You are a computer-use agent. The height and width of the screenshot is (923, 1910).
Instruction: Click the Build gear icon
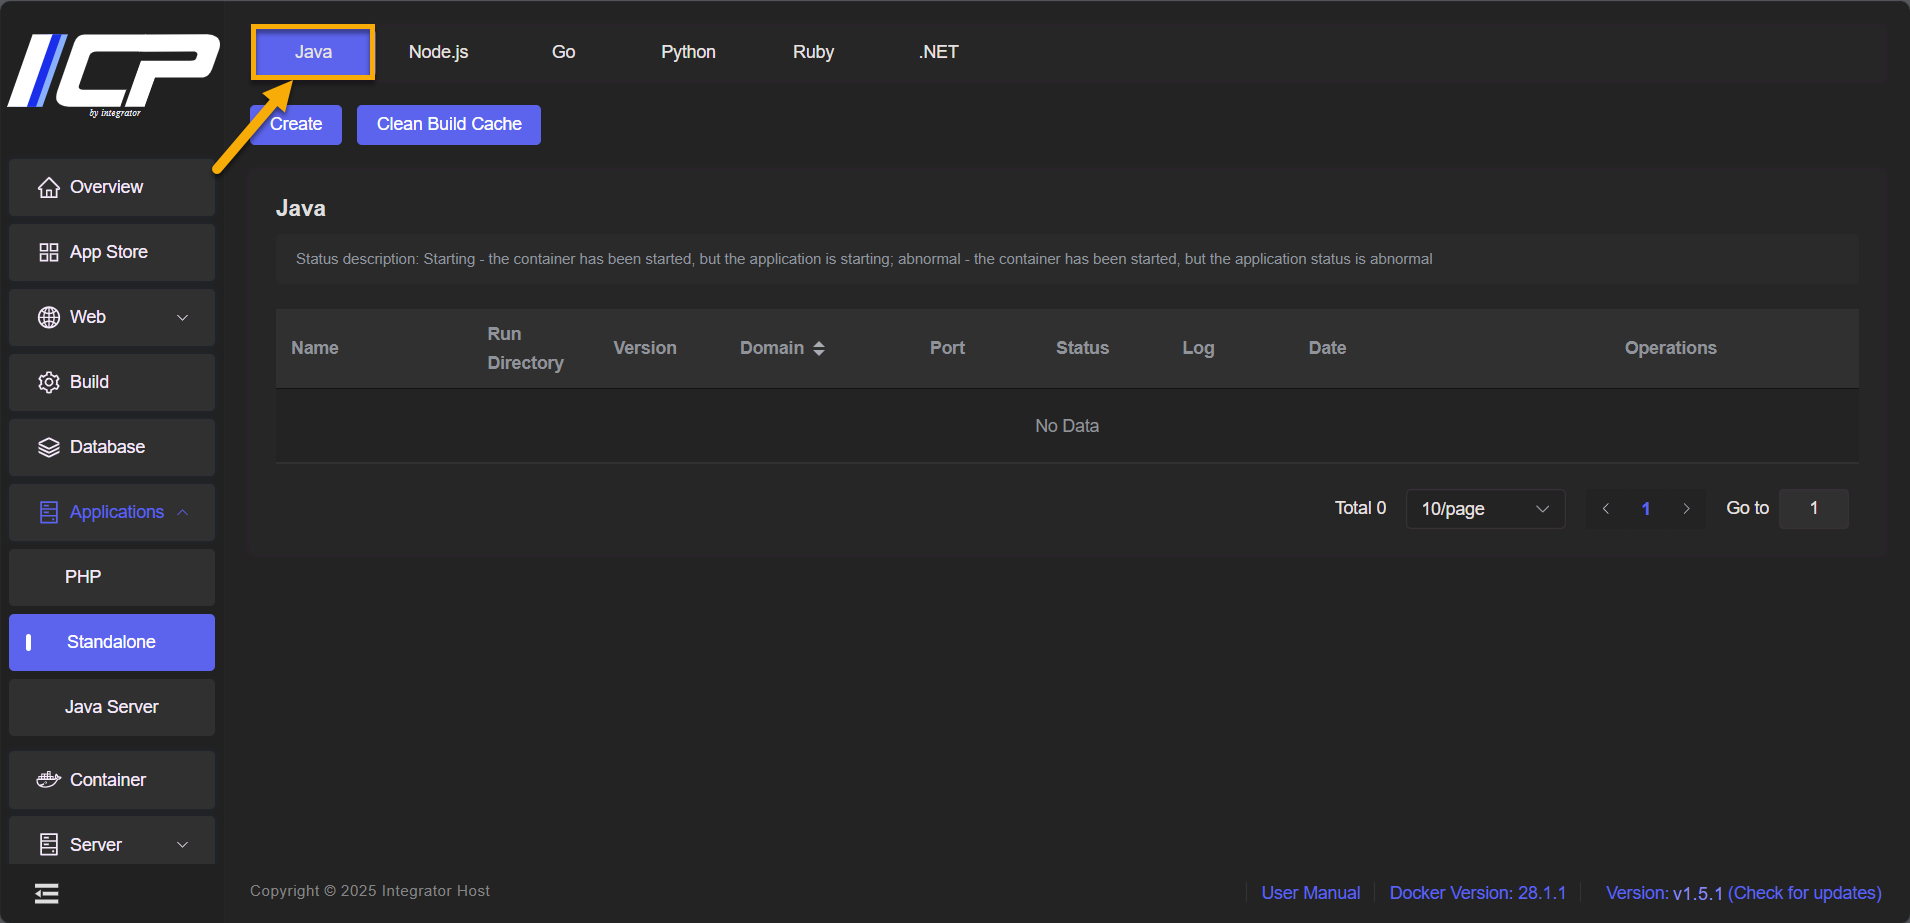pos(49,383)
